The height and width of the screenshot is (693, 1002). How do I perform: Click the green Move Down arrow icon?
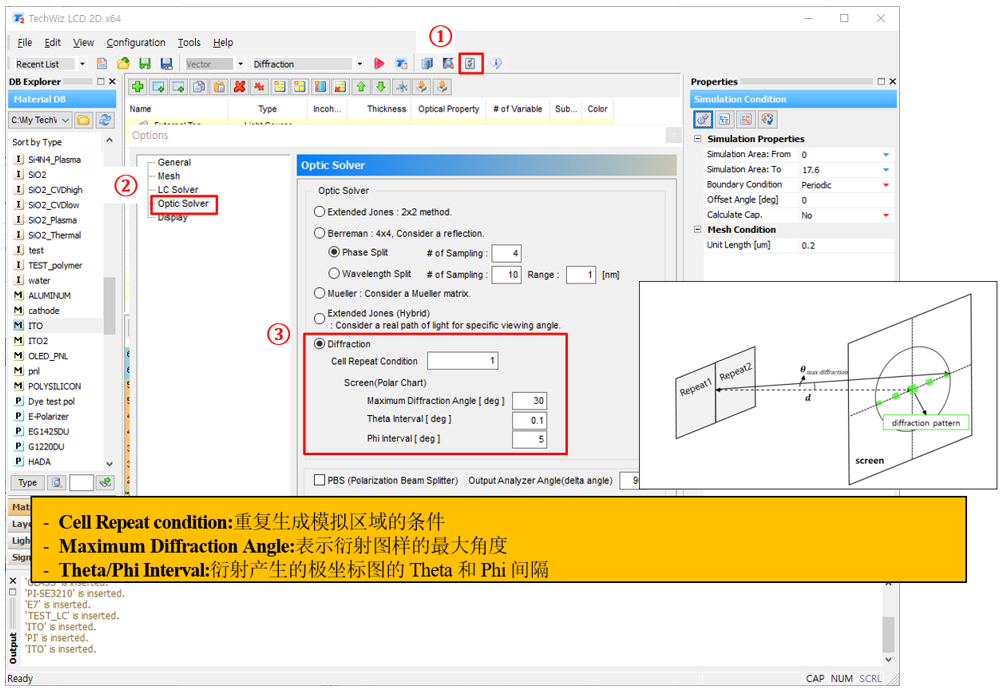coord(380,87)
